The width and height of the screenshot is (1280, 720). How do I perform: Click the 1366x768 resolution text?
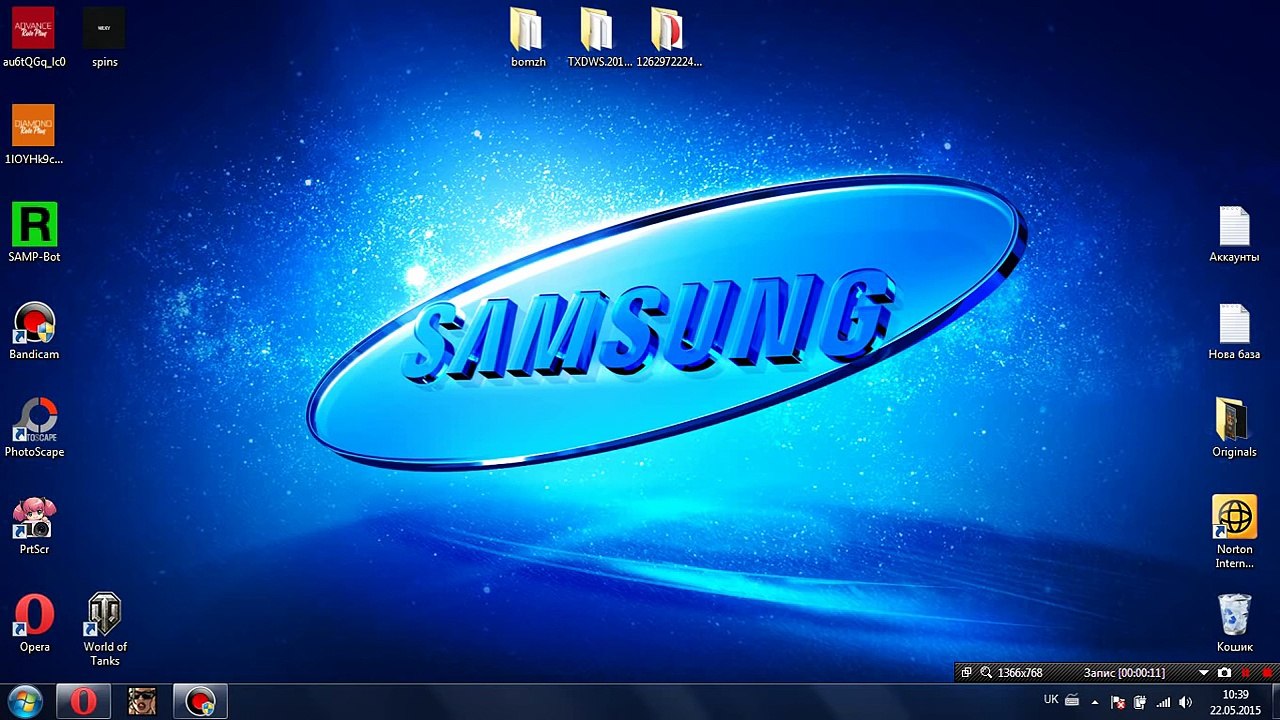(x=1020, y=673)
